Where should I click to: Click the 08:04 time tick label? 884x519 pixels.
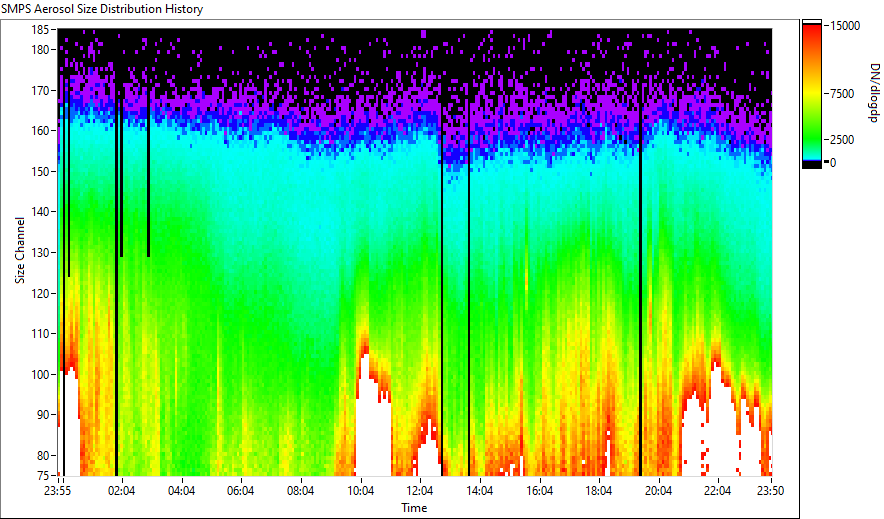(300, 491)
